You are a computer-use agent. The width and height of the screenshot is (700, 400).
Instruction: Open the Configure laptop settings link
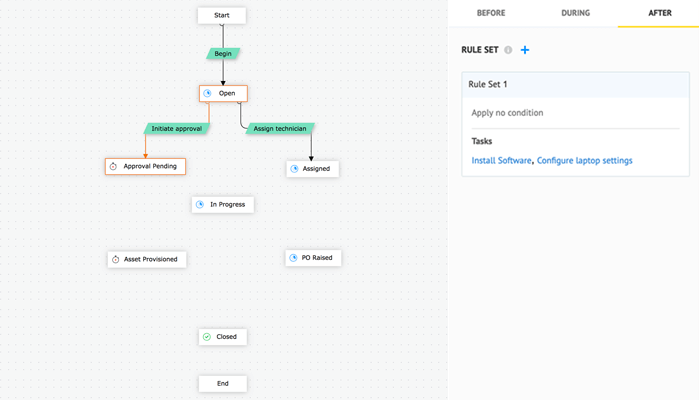tap(585, 160)
